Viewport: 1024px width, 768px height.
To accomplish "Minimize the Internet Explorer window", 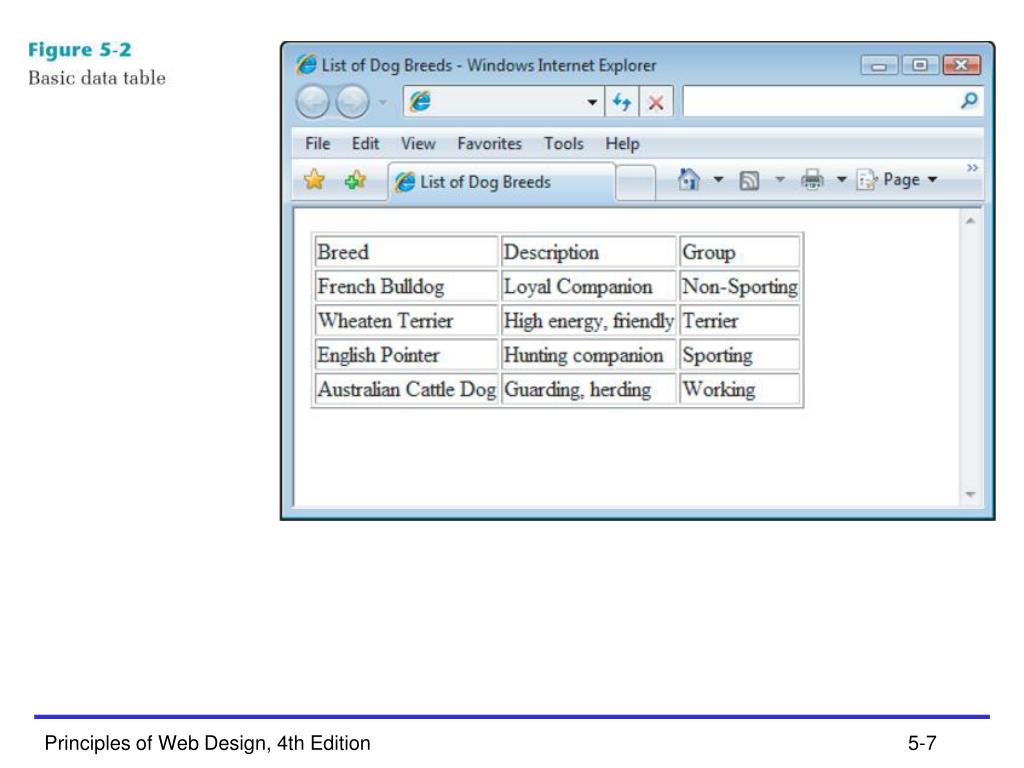I will coord(879,65).
